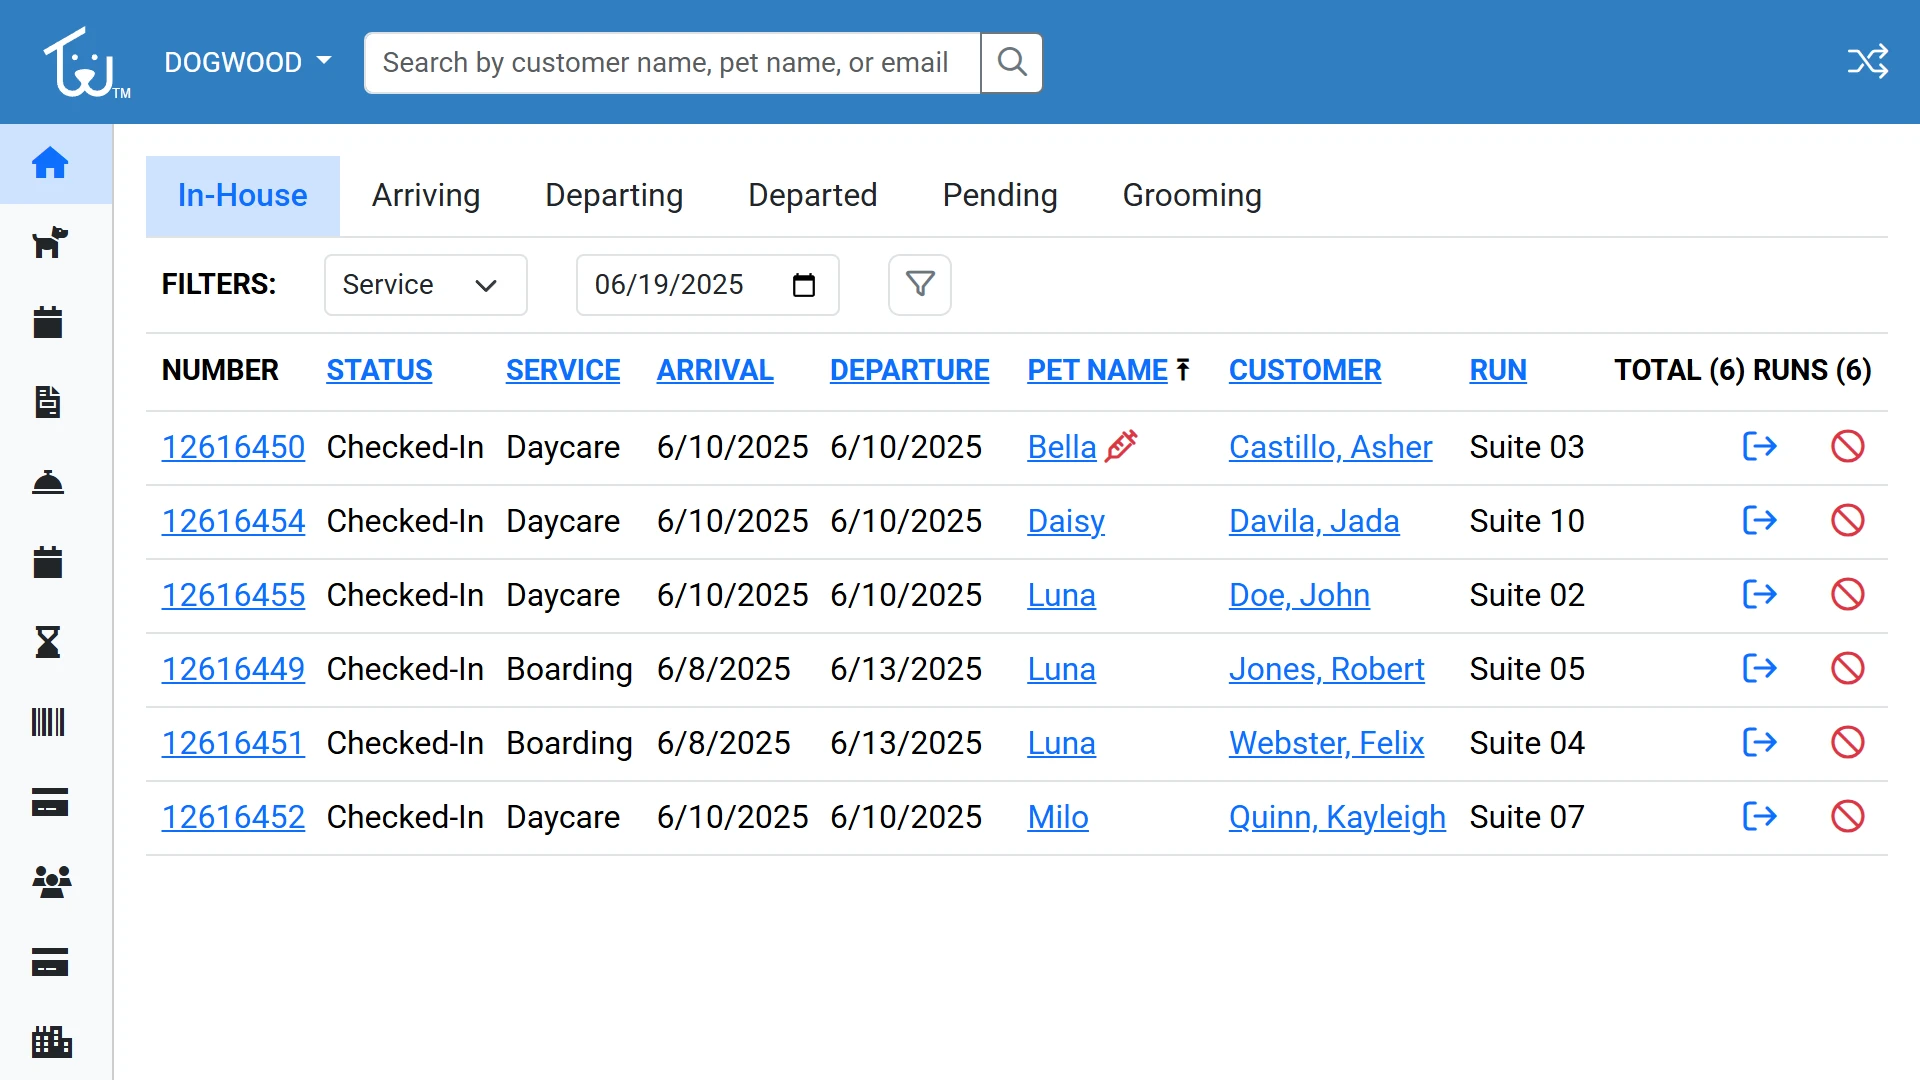Open the Home dashboard icon
Viewport: 1920px width, 1080px height.
[x=49, y=163]
